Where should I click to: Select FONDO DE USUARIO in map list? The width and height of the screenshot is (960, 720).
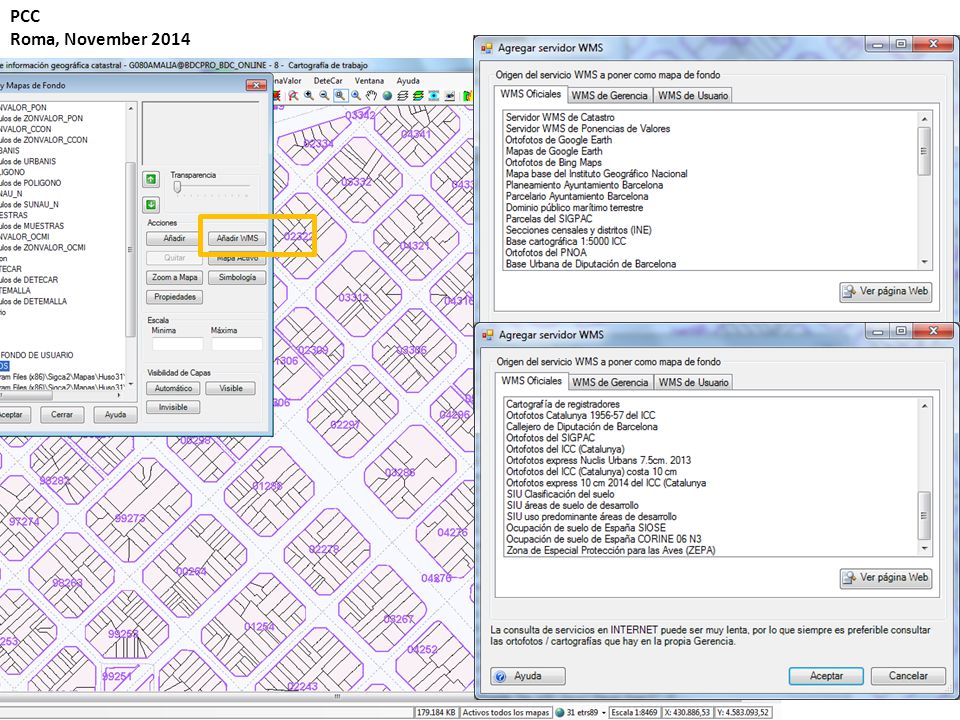(37, 355)
